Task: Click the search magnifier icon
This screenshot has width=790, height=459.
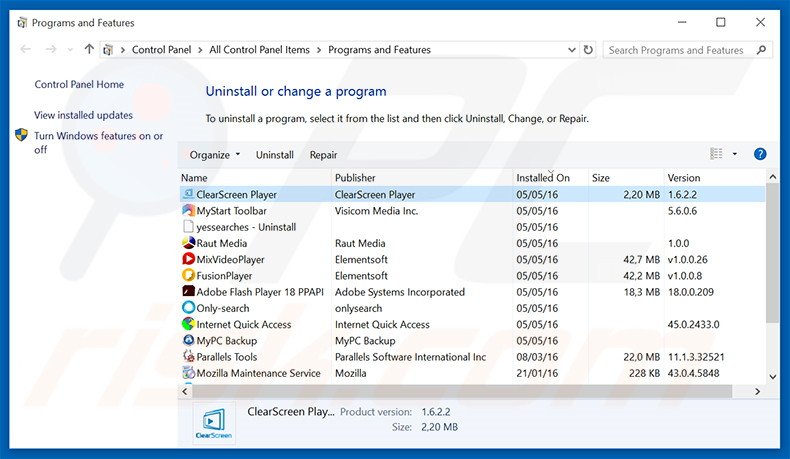Action: tap(761, 50)
